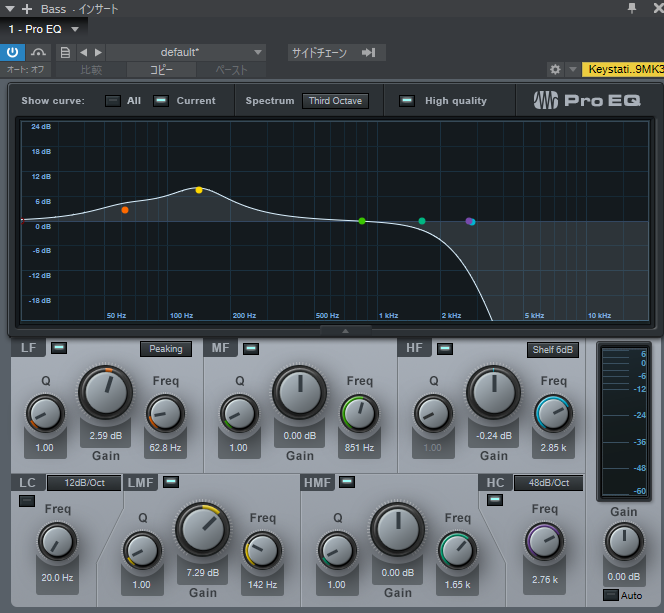664x613 pixels.
Task: Click the HF frequency value 2.85 k
Action: pyautogui.click(x=553, y=448)
